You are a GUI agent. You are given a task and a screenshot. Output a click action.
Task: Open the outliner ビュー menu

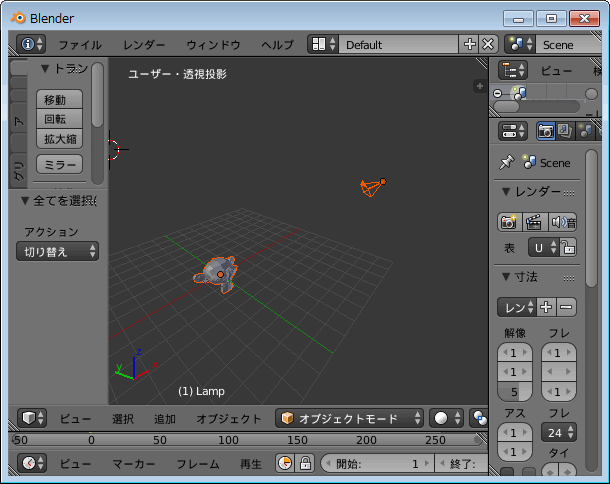click(x=556, y=70)
